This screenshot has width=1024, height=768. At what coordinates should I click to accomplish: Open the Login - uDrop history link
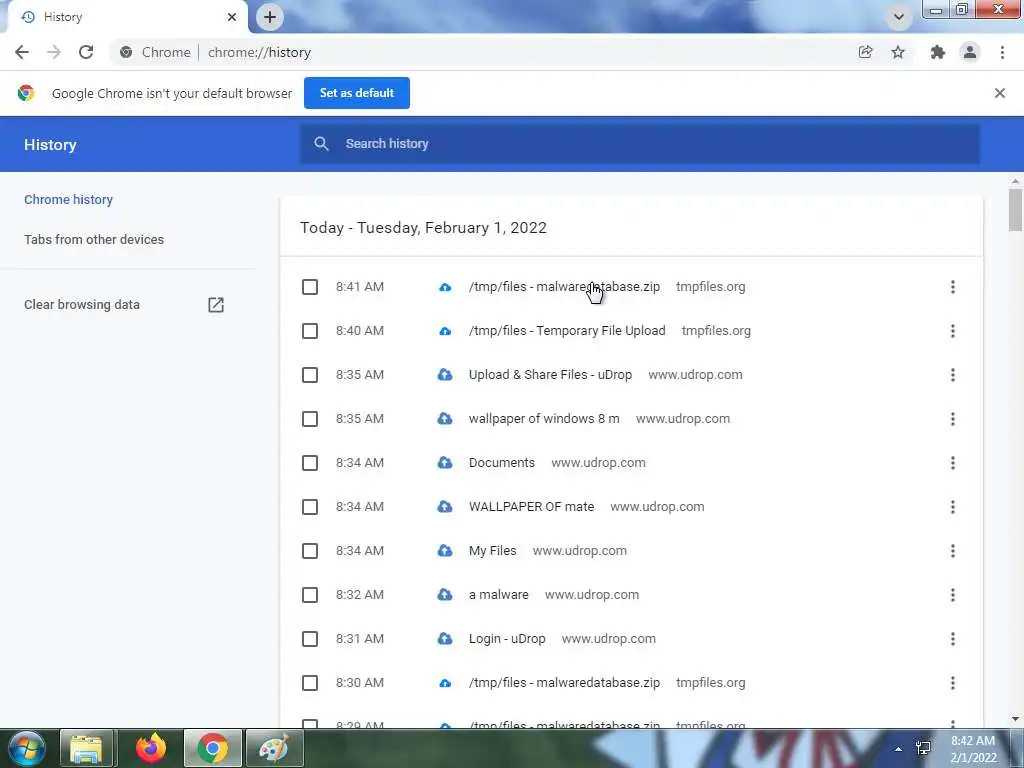click(507, 639)
